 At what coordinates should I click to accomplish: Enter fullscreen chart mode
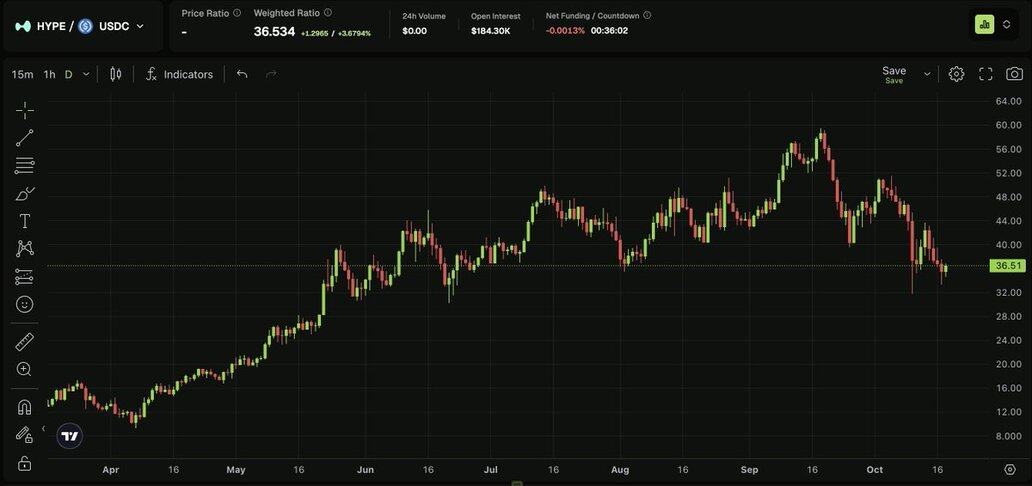click(985, 74)
